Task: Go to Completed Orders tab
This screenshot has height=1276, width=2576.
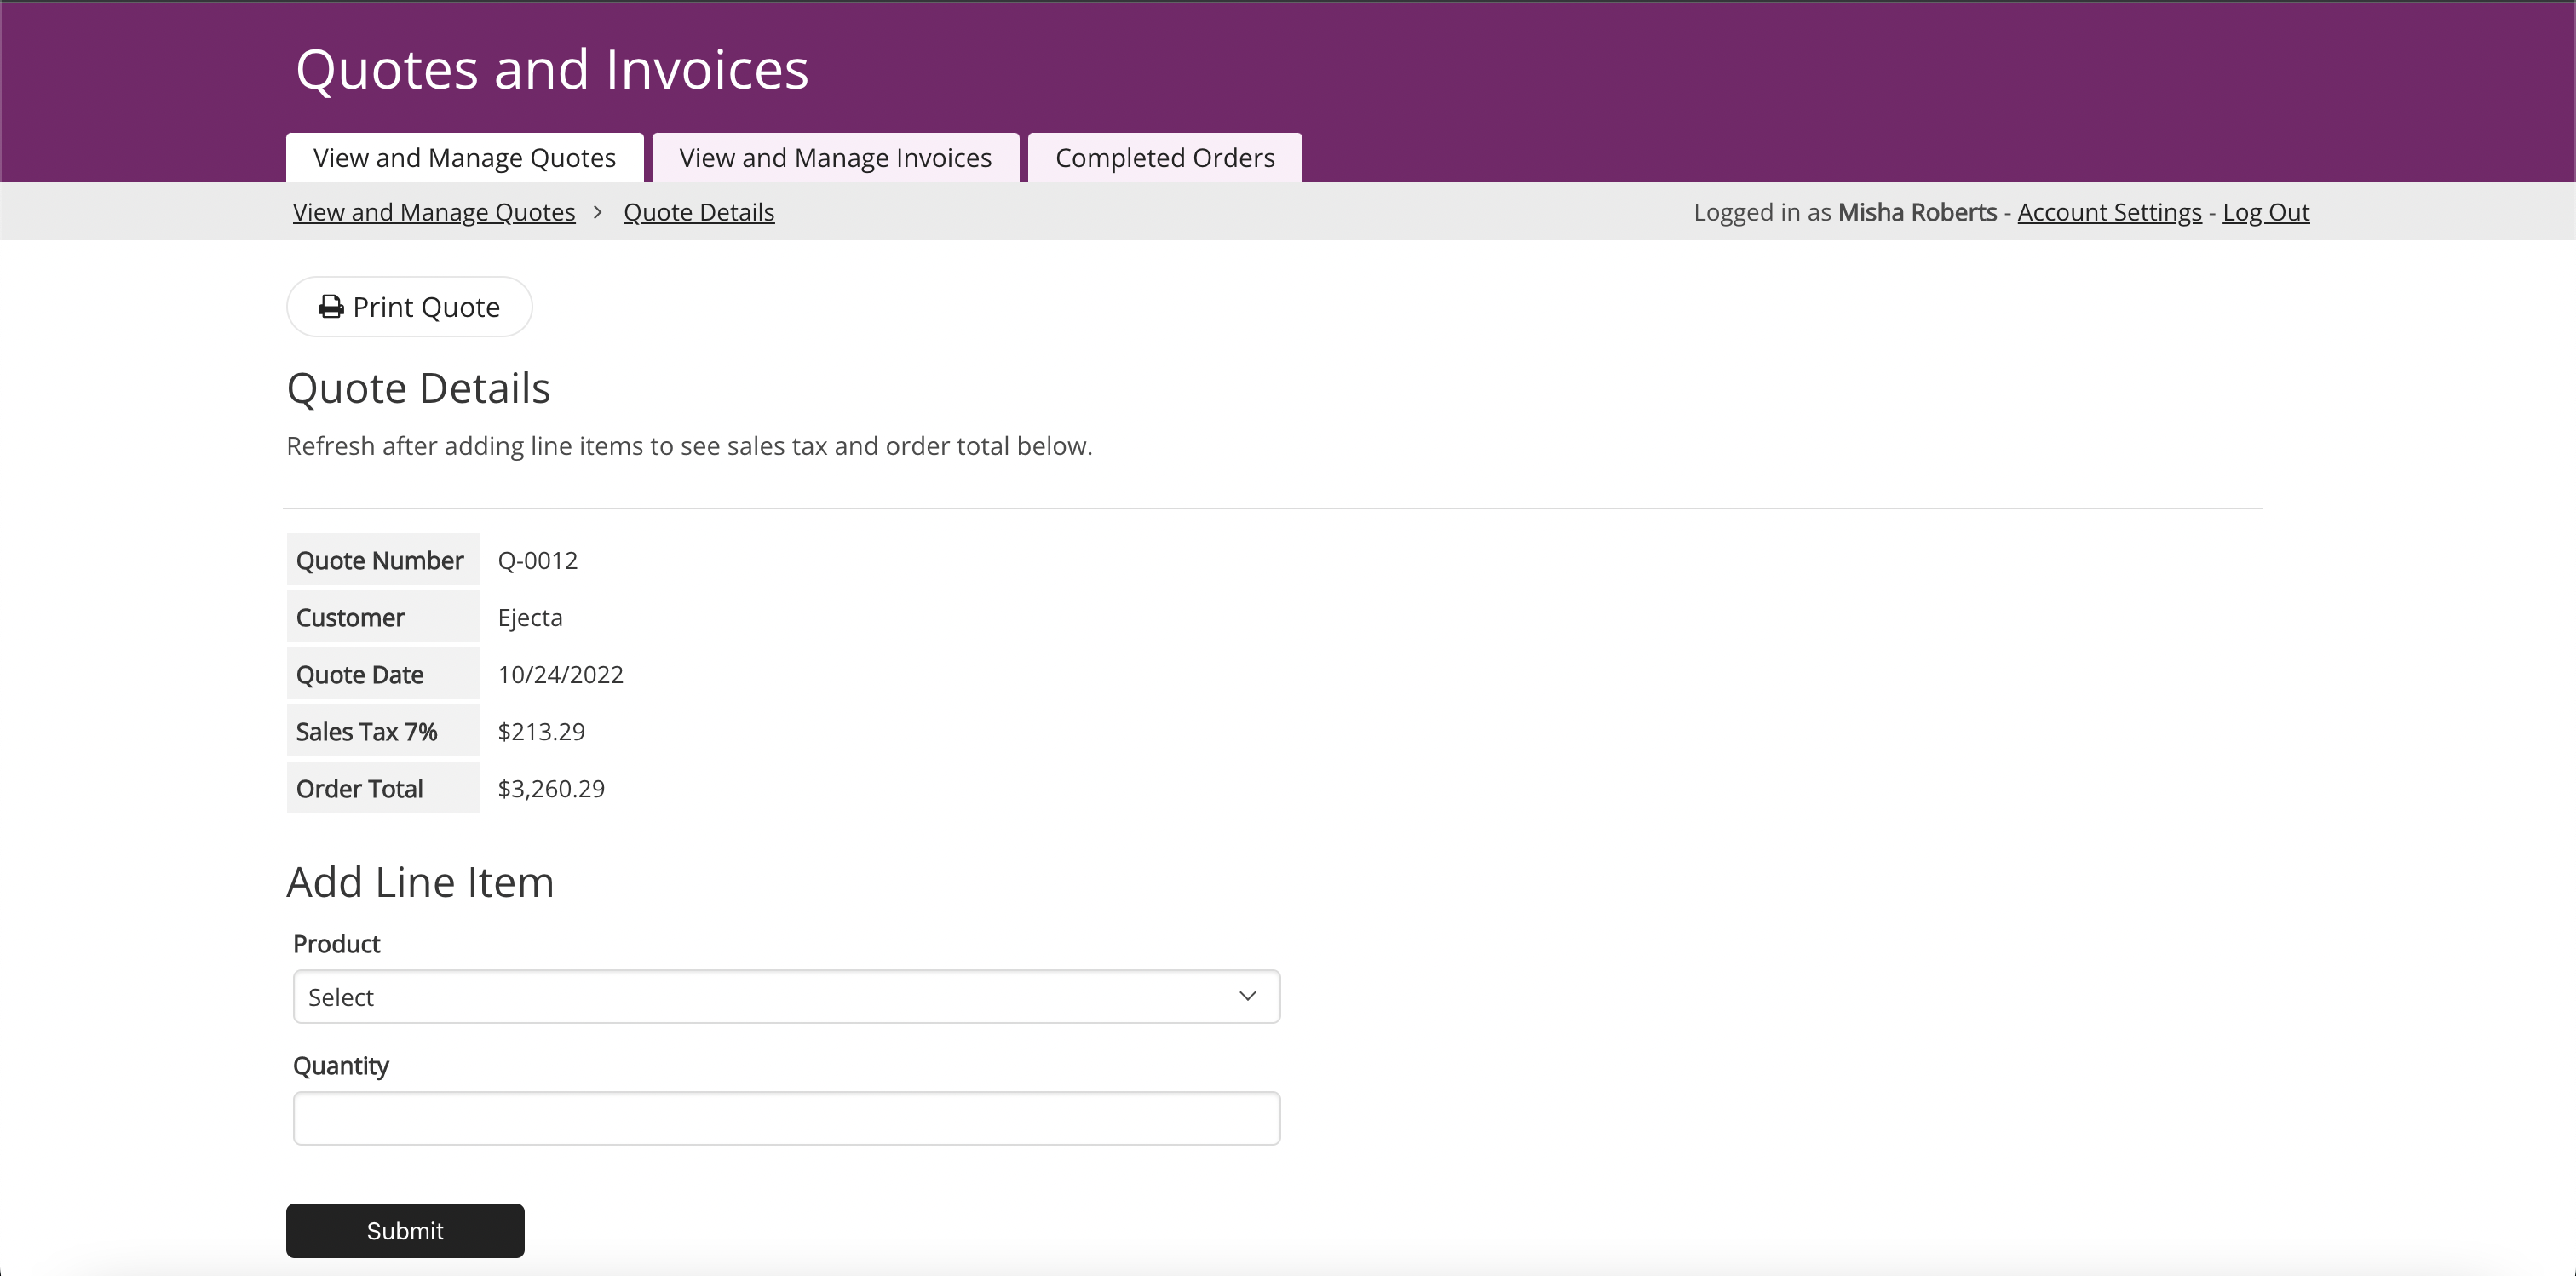Action: tap(1164, 158)
